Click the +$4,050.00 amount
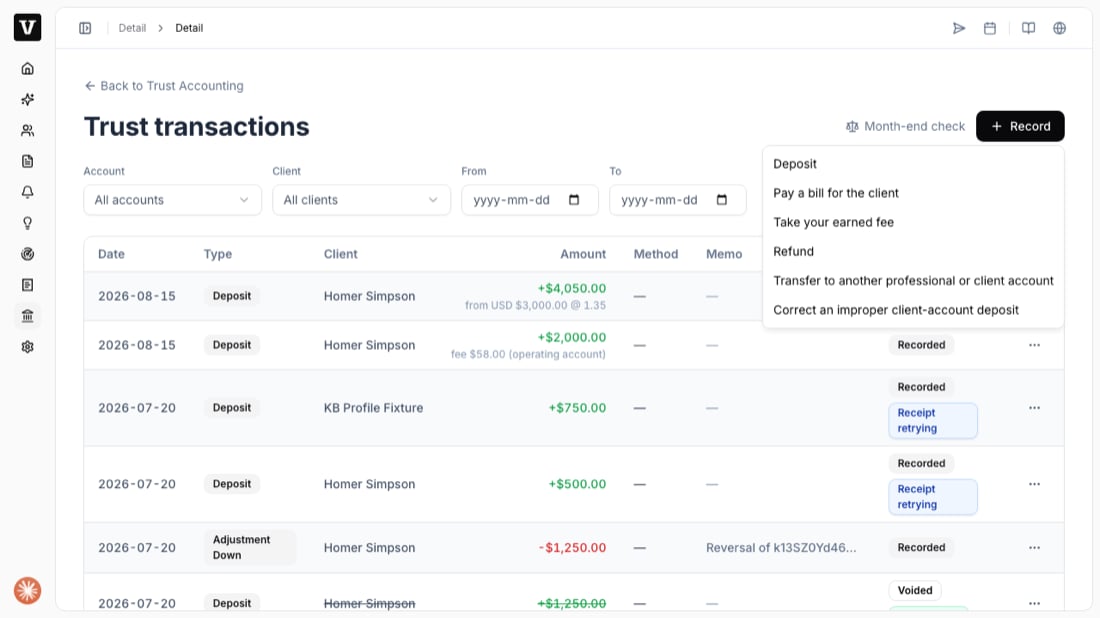The width and height of the screenshot is (1100, 618). 572,288
